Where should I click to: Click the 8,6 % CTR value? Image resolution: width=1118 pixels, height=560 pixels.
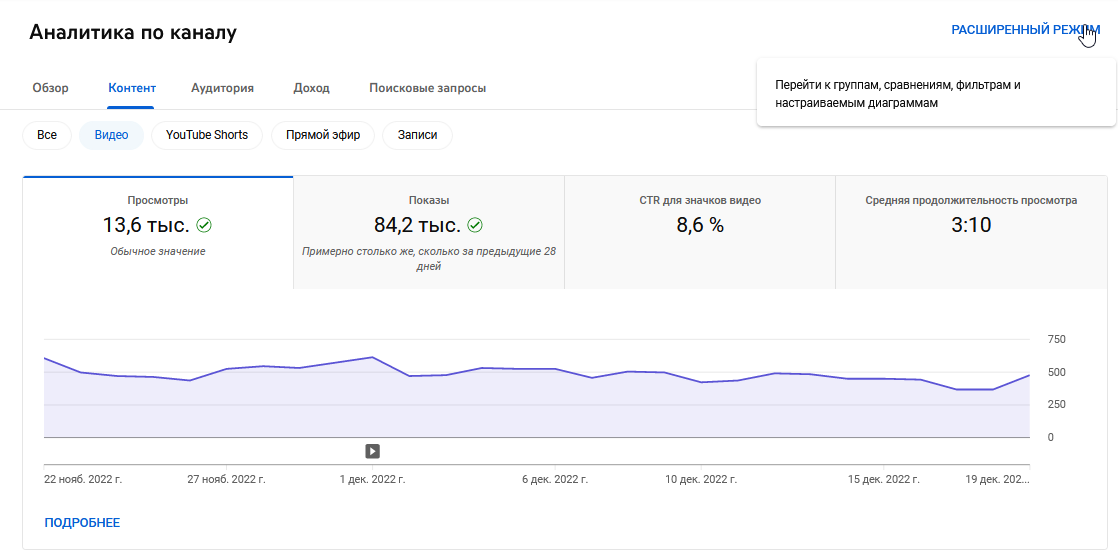[699, 225]
